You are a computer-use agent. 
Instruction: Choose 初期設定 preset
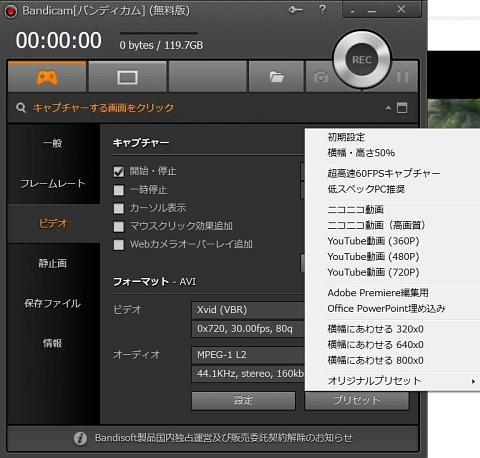(393, 137)
